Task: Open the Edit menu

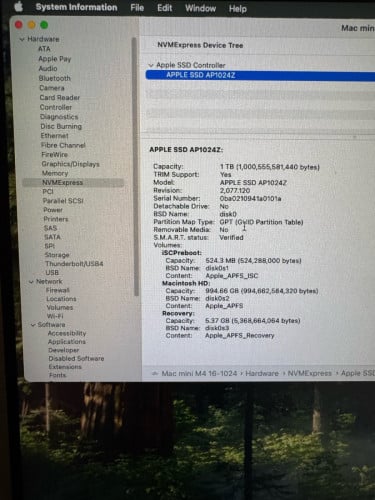Action: 164,8
